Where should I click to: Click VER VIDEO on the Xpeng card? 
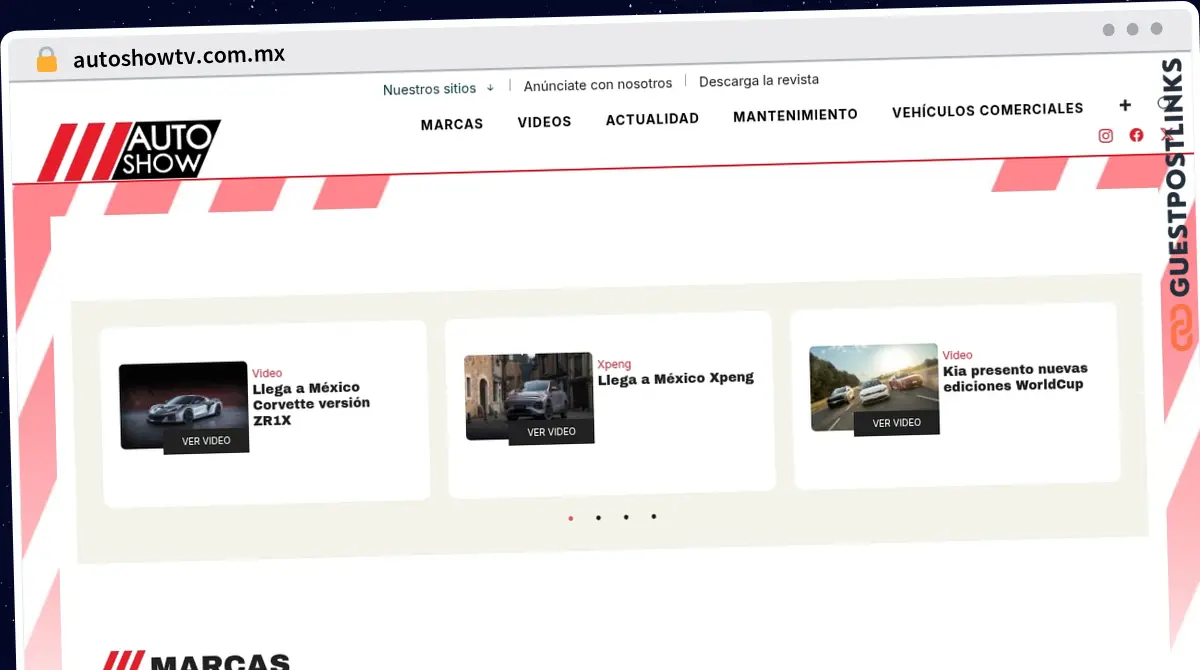[x=551, y=432]
